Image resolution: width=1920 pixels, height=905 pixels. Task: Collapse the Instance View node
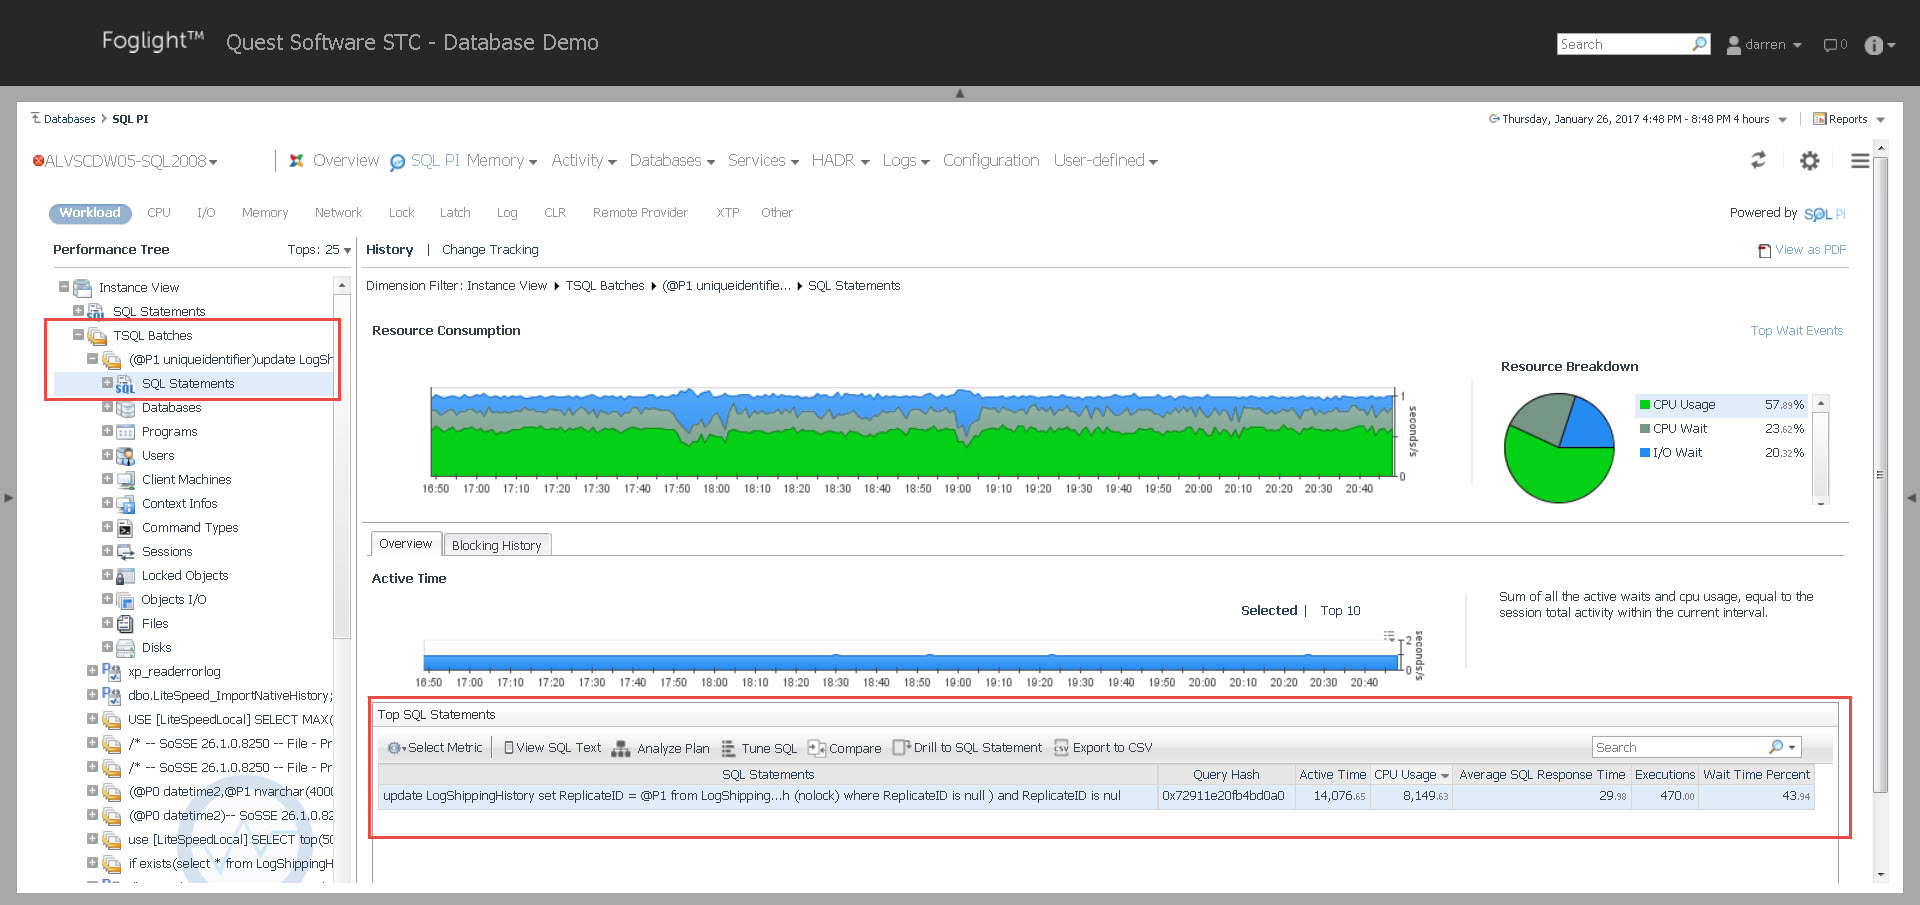(x=64, y=287)
